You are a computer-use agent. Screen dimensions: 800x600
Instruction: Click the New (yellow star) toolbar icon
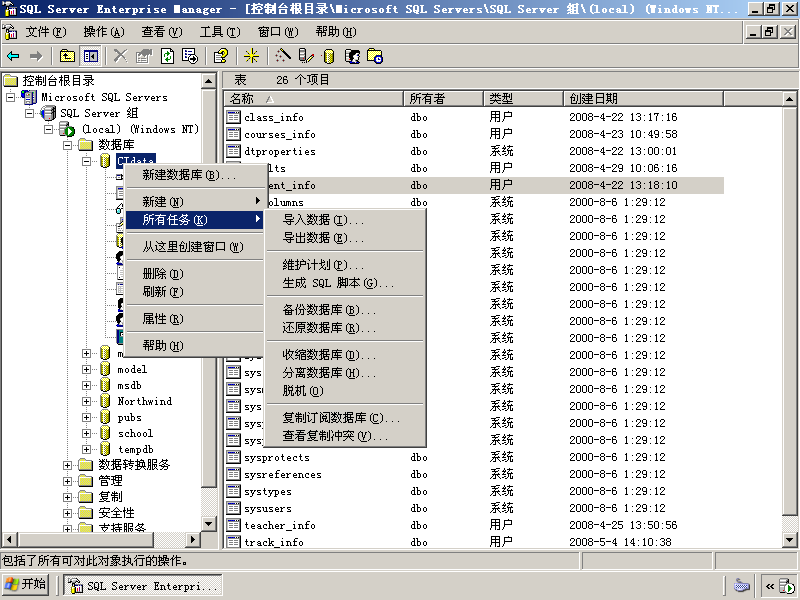point(251,56)
